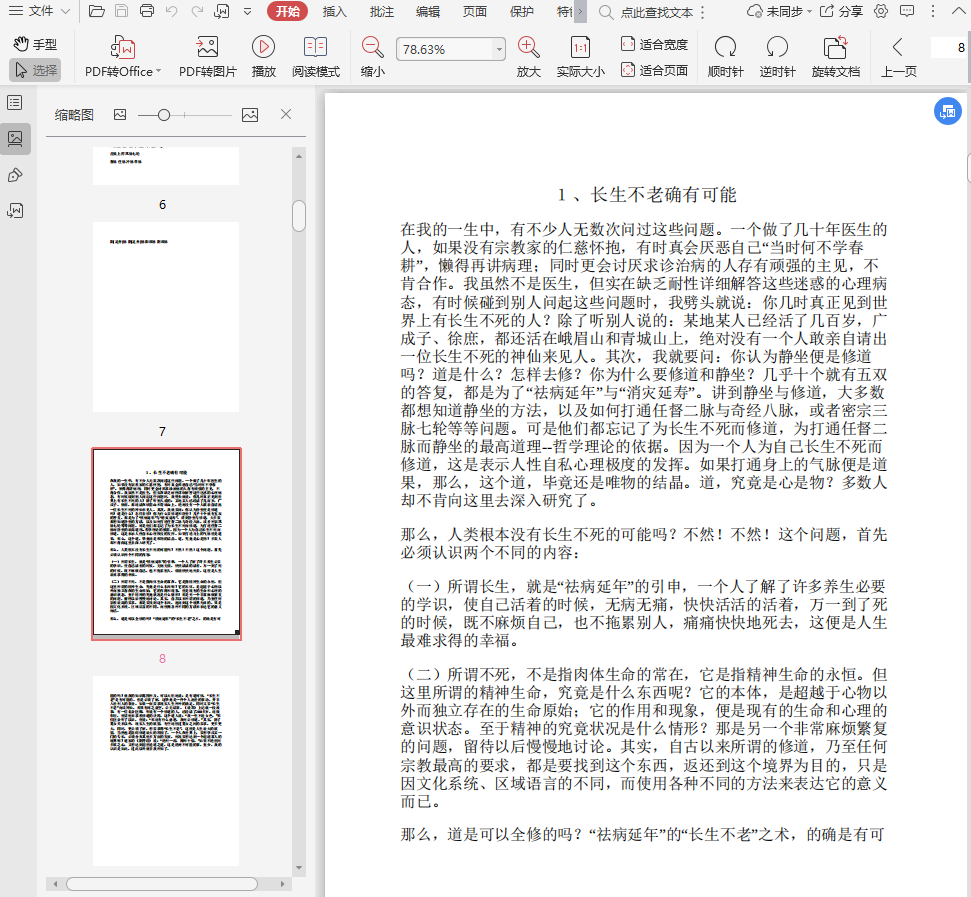Open the bookmarks outline sidebar icon
Image resolution: width=971 pixels, height=897 pixels.
(x=15, y=103)
